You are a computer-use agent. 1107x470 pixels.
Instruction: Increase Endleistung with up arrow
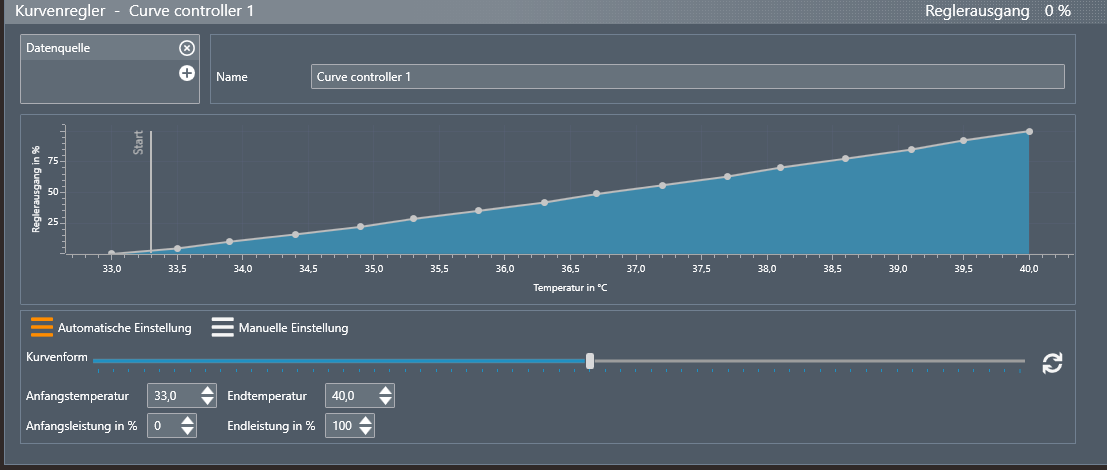(365, 420)
